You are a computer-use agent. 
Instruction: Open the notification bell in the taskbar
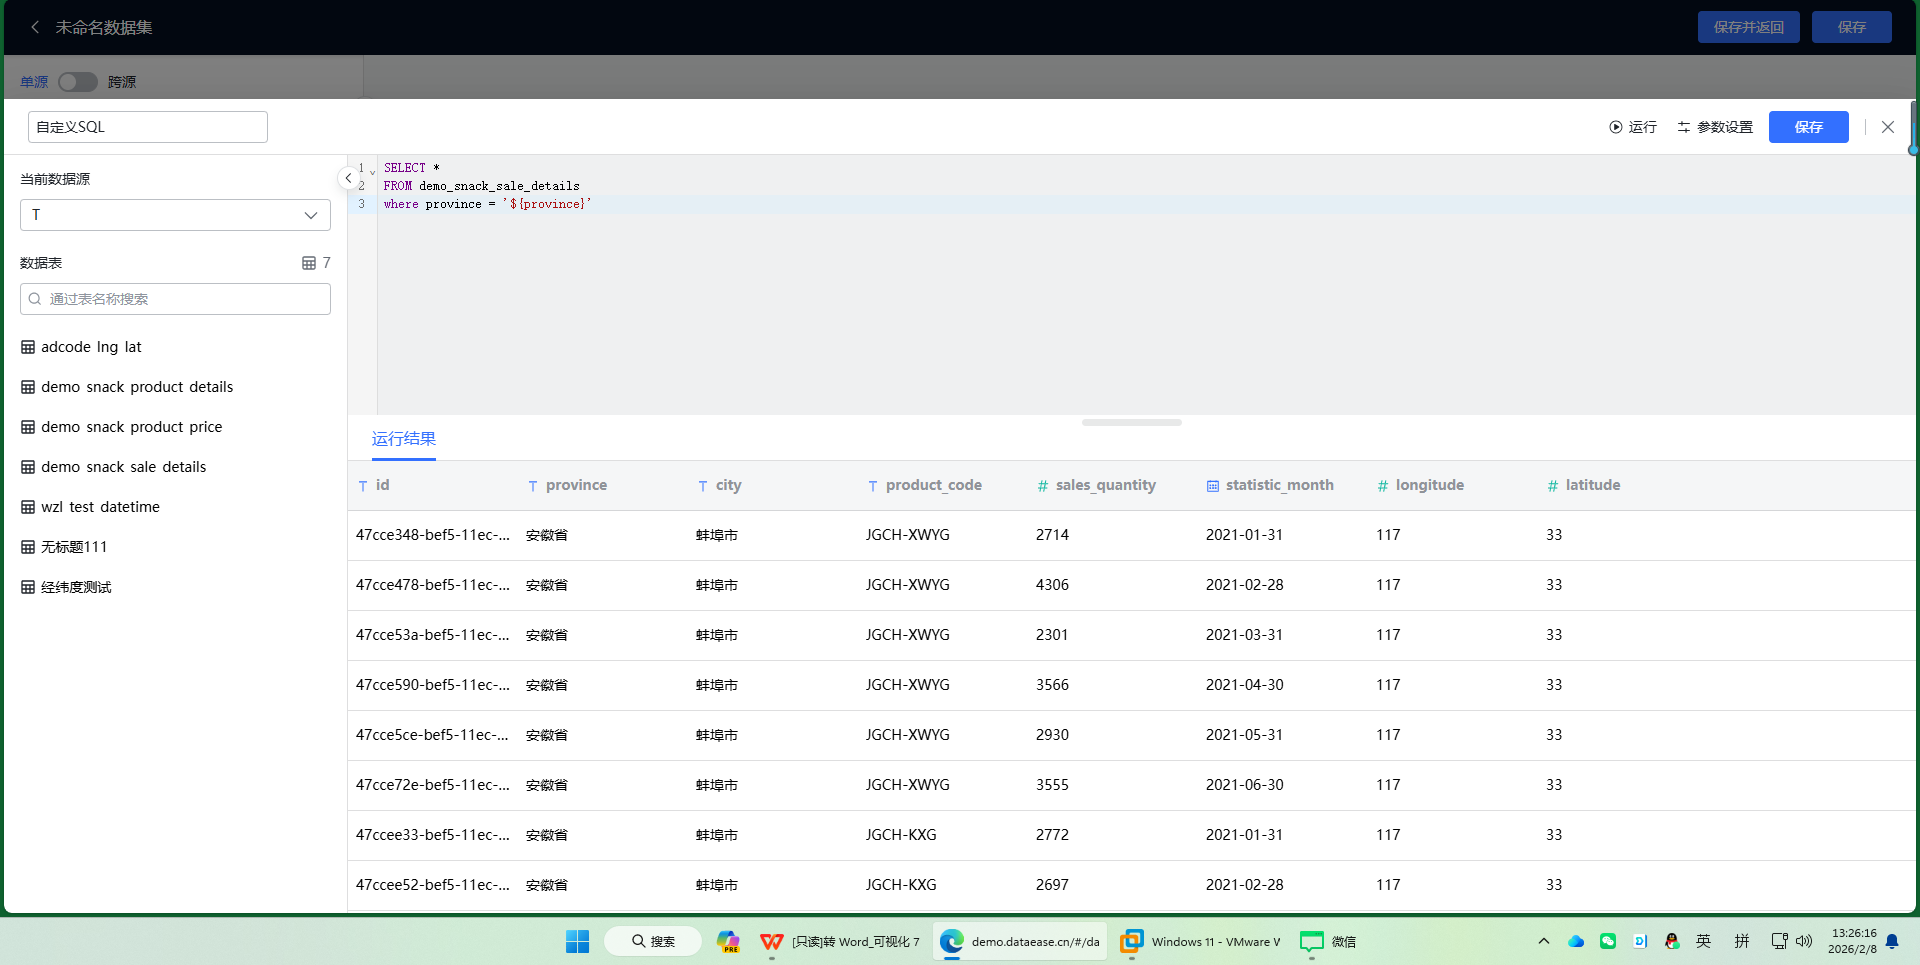(1892, 941)
